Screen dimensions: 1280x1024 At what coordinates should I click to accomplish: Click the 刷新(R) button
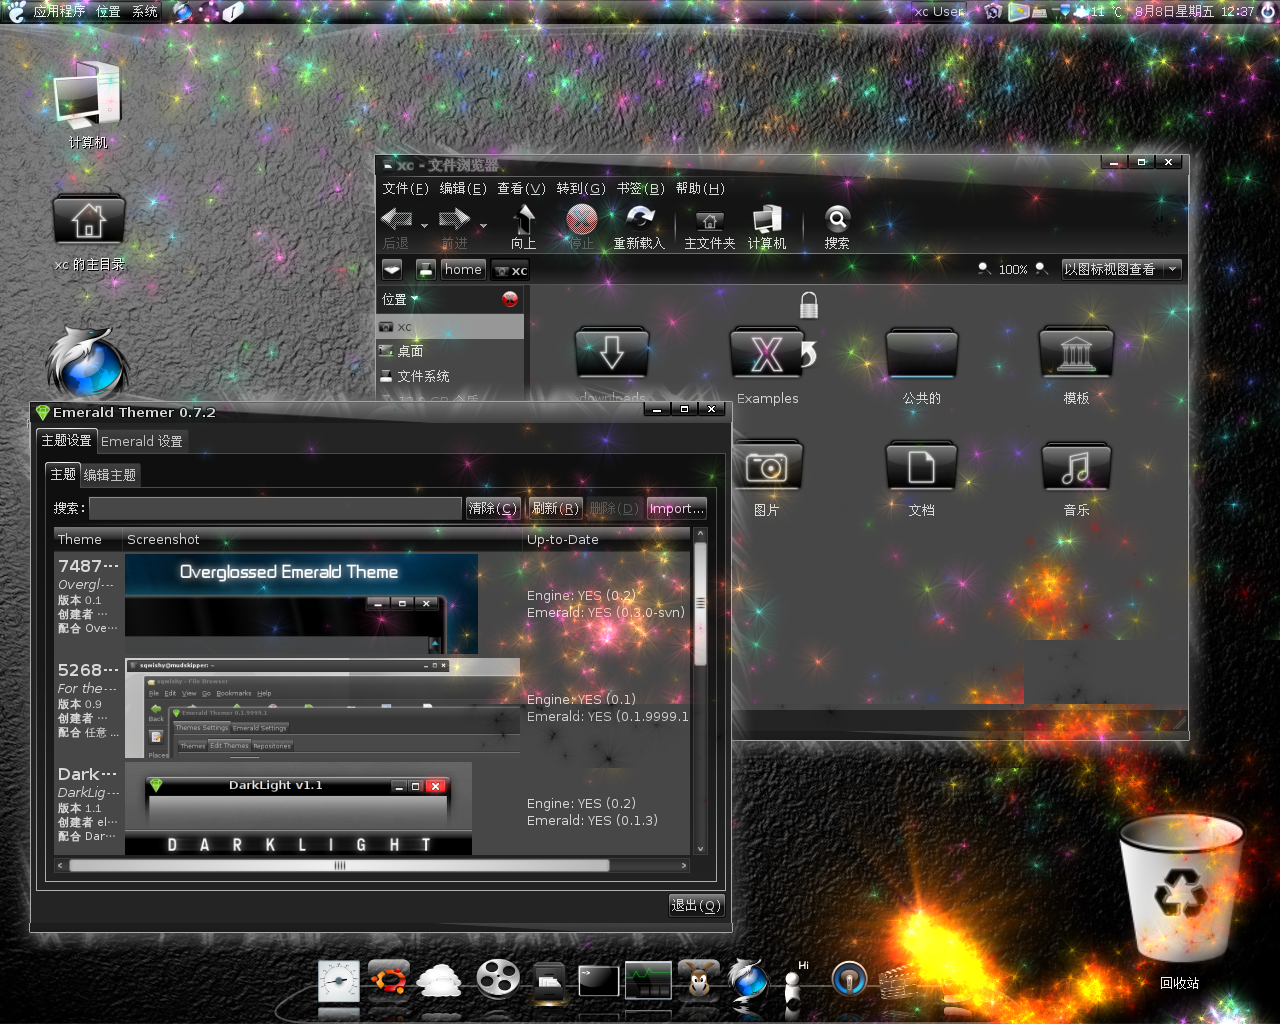(555, 508)
